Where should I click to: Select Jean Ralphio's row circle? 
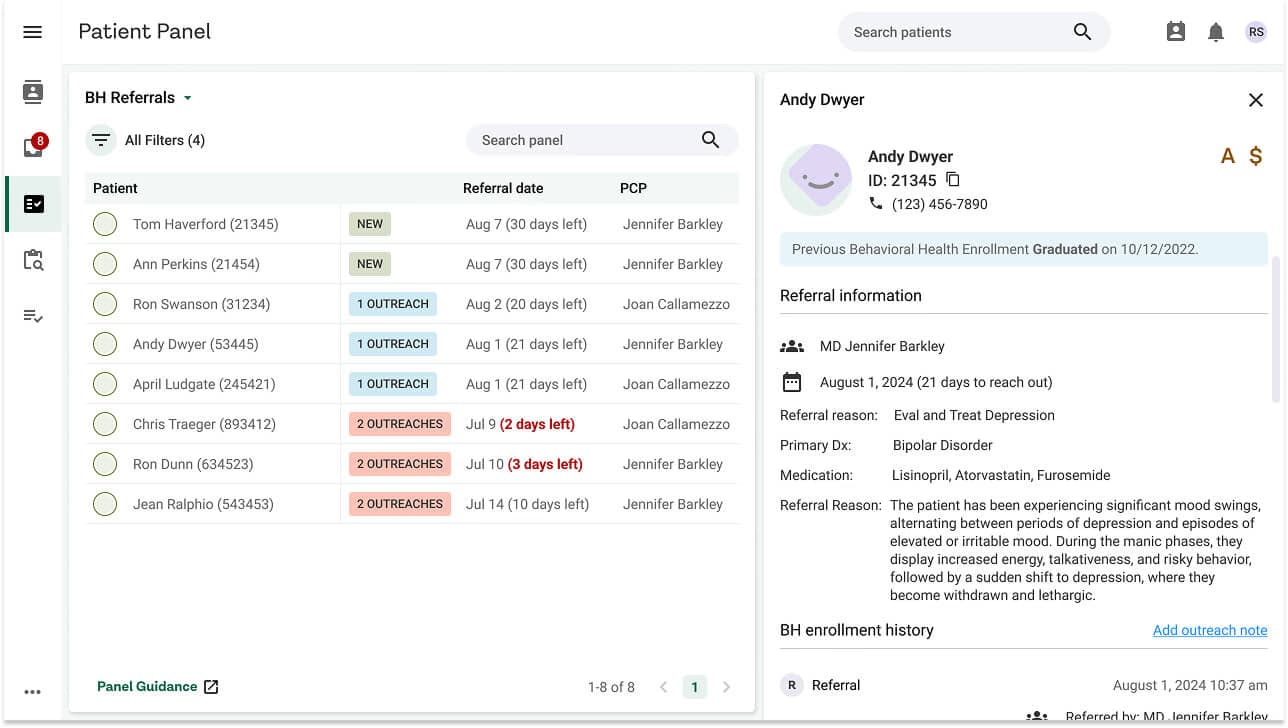point(105,504)
